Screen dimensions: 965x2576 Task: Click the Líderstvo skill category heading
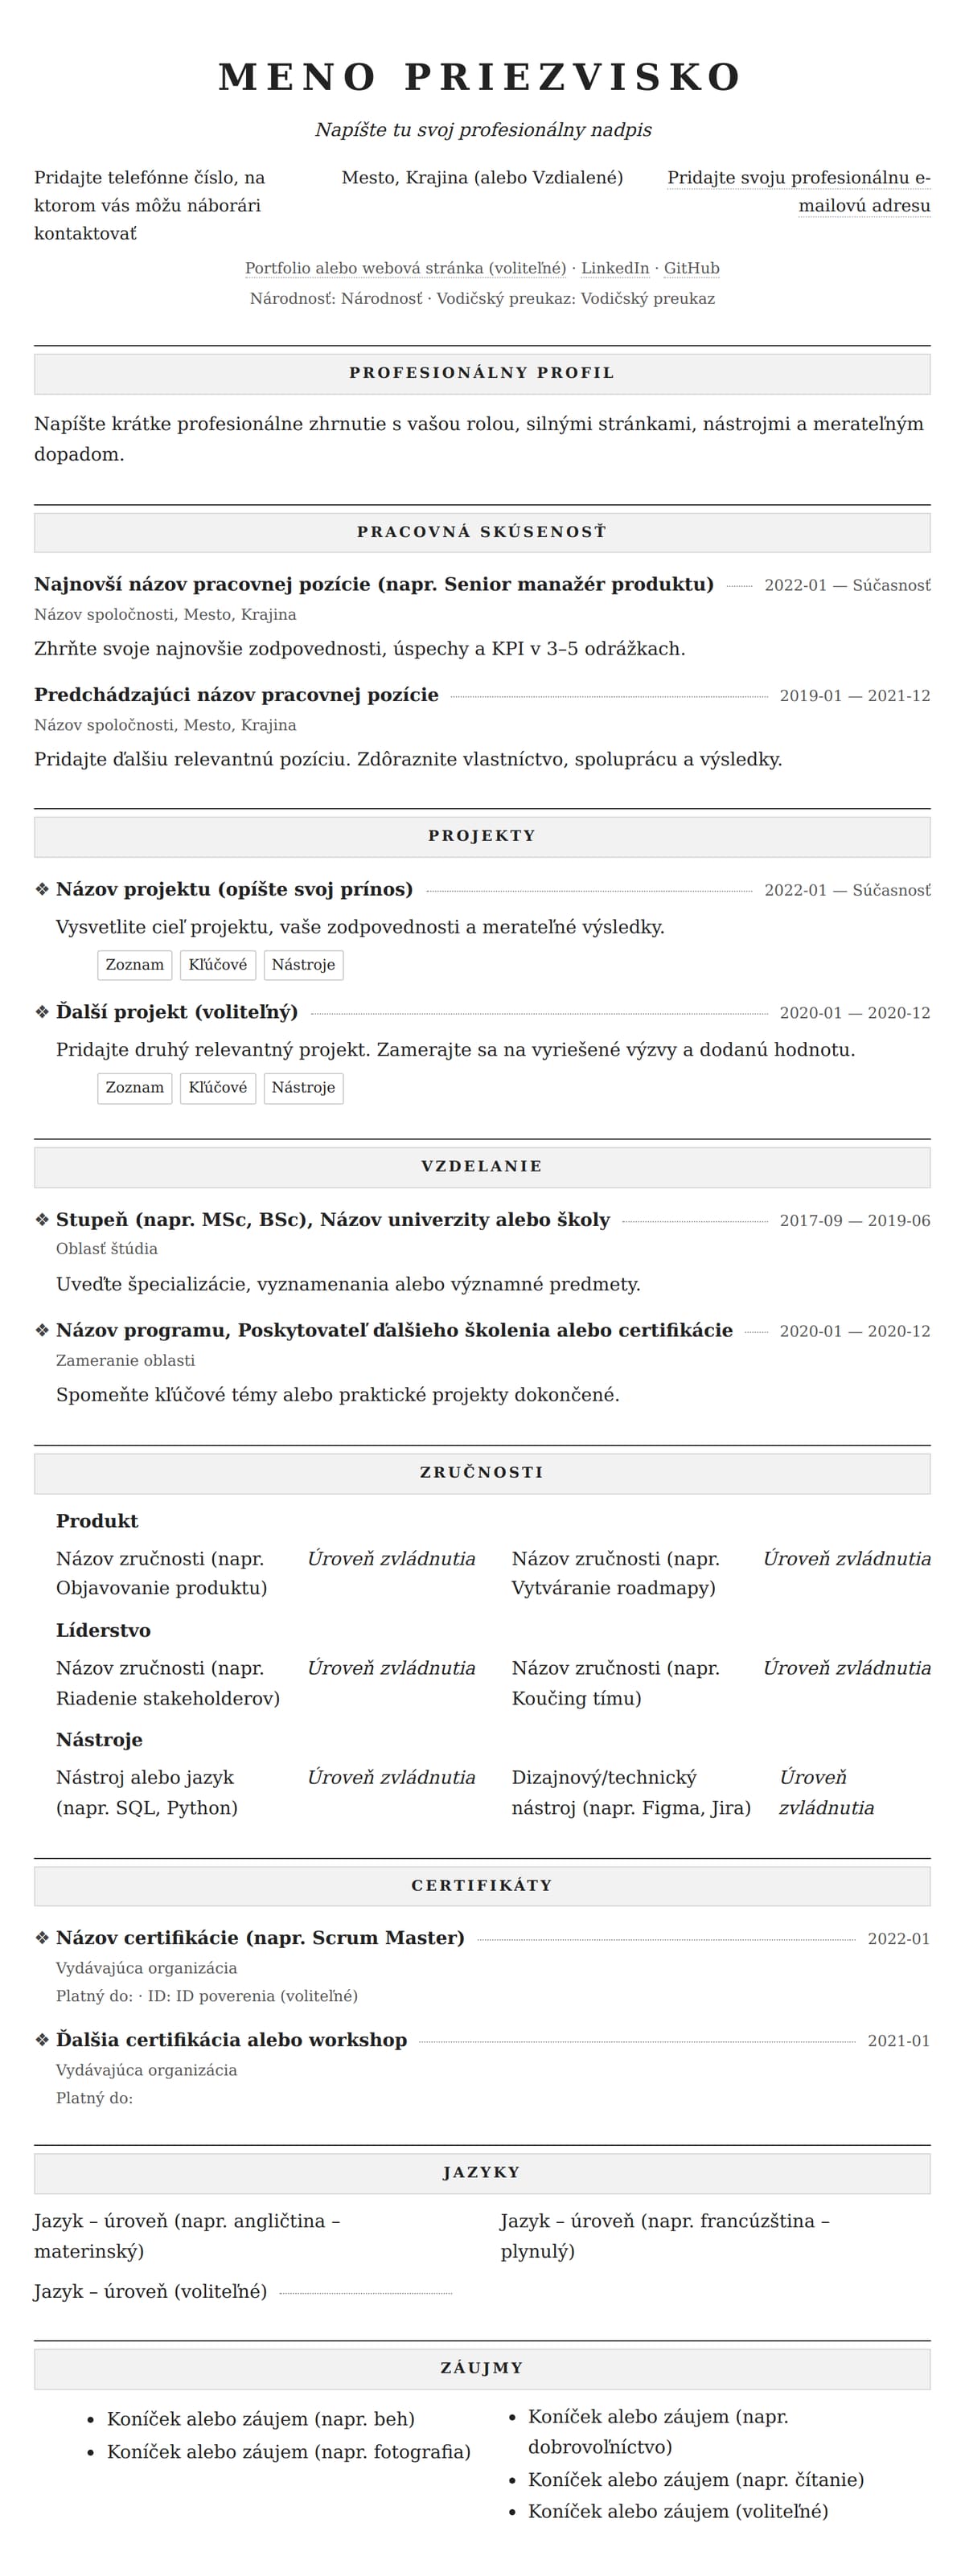(x=103, y=1631)
